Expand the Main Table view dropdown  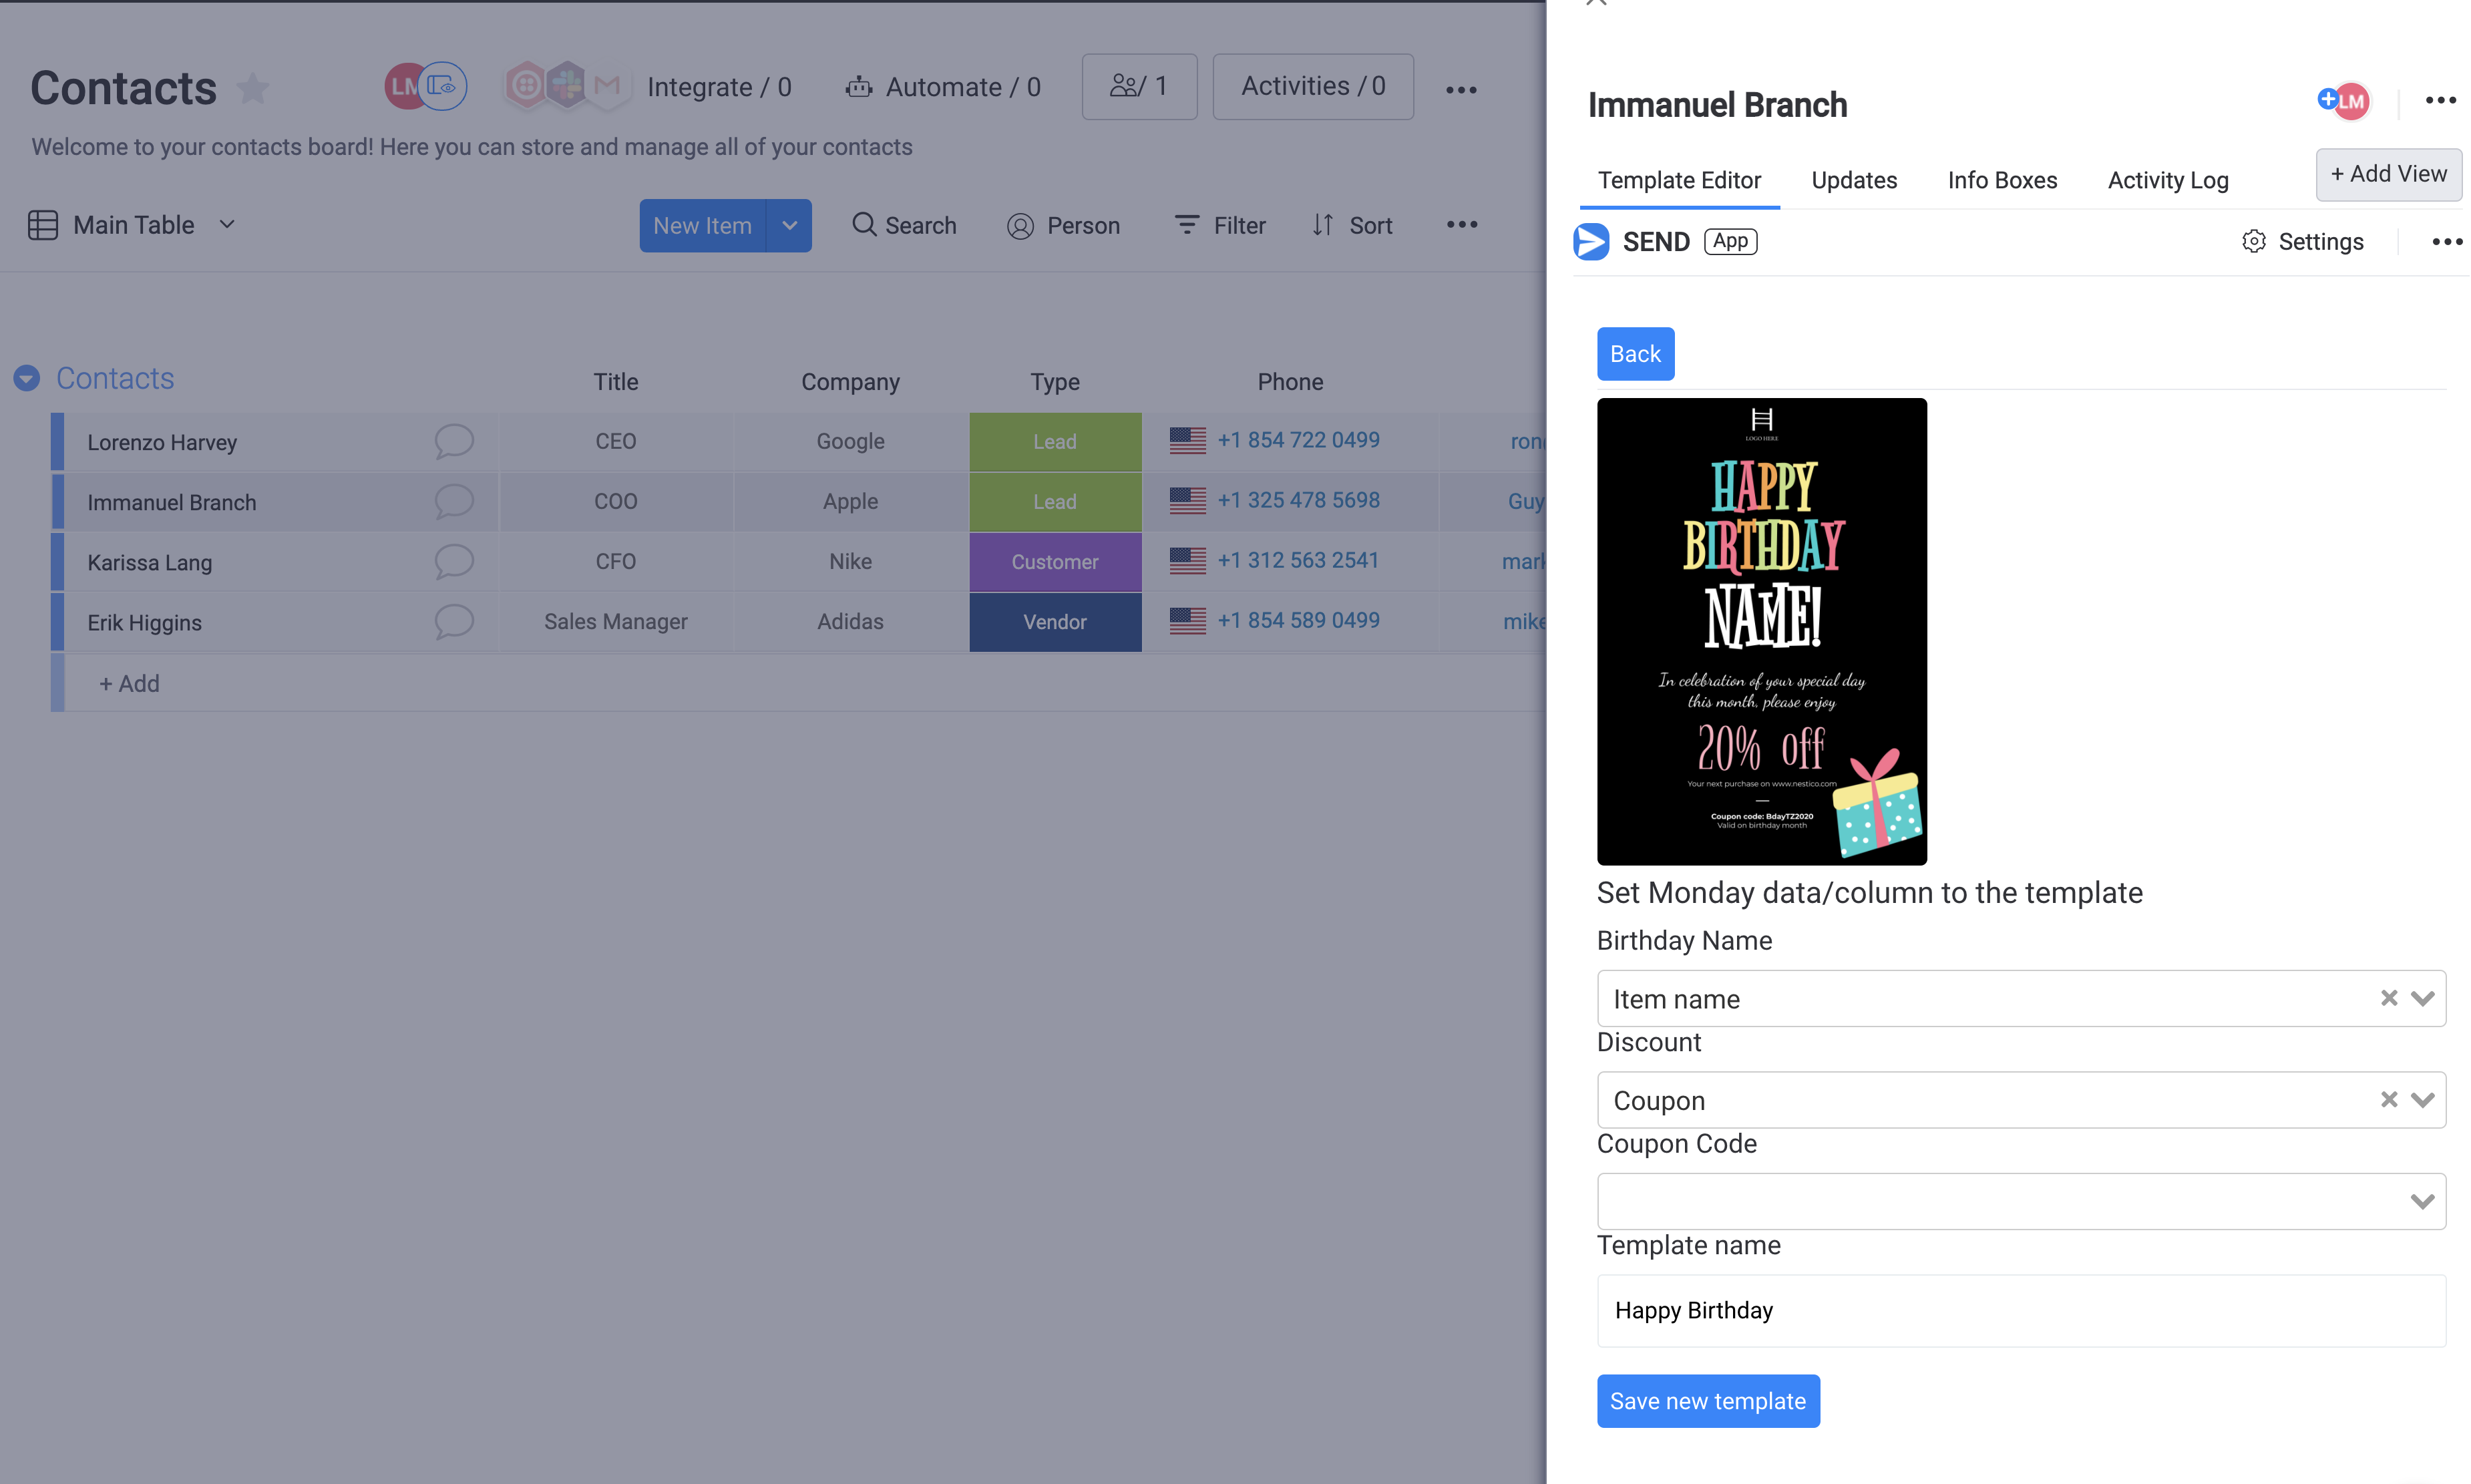(227, 224)
